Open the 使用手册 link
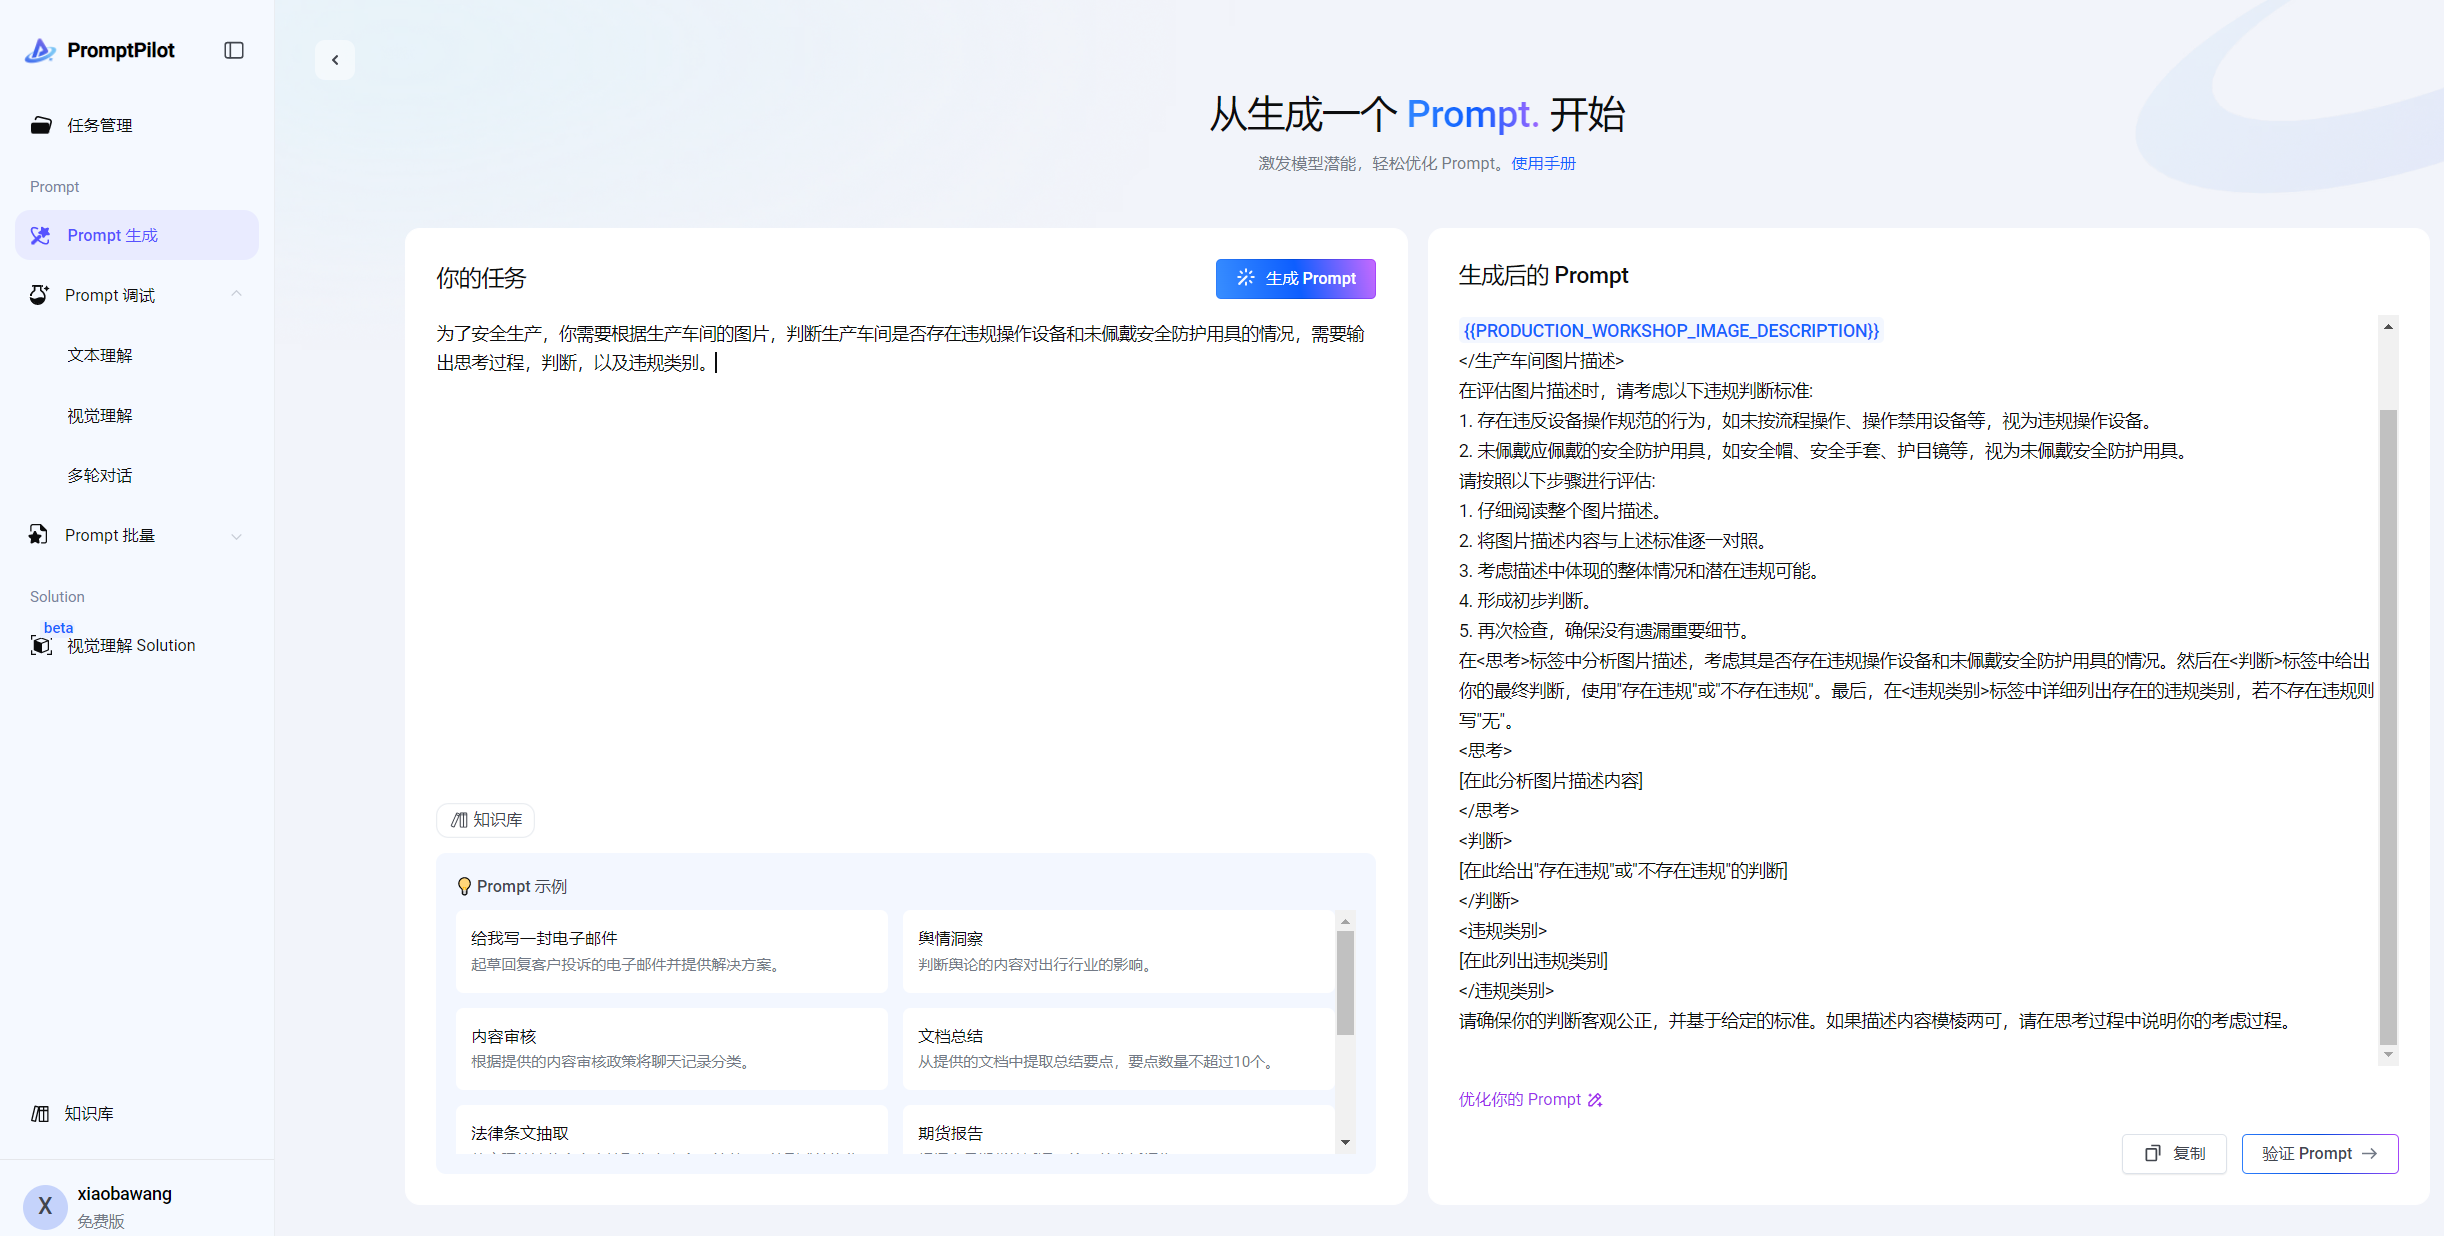Screen dimensions: 2444x1236 point(1543,163)
